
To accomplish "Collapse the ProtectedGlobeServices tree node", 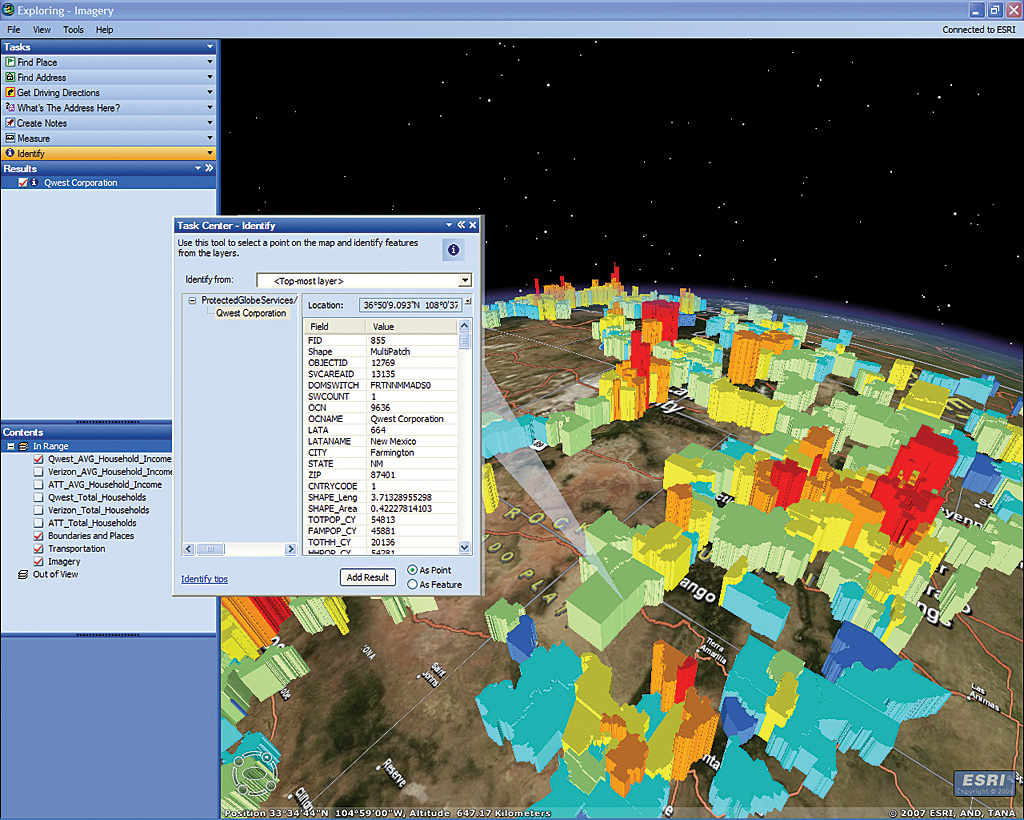I will [x=192, y=300].
